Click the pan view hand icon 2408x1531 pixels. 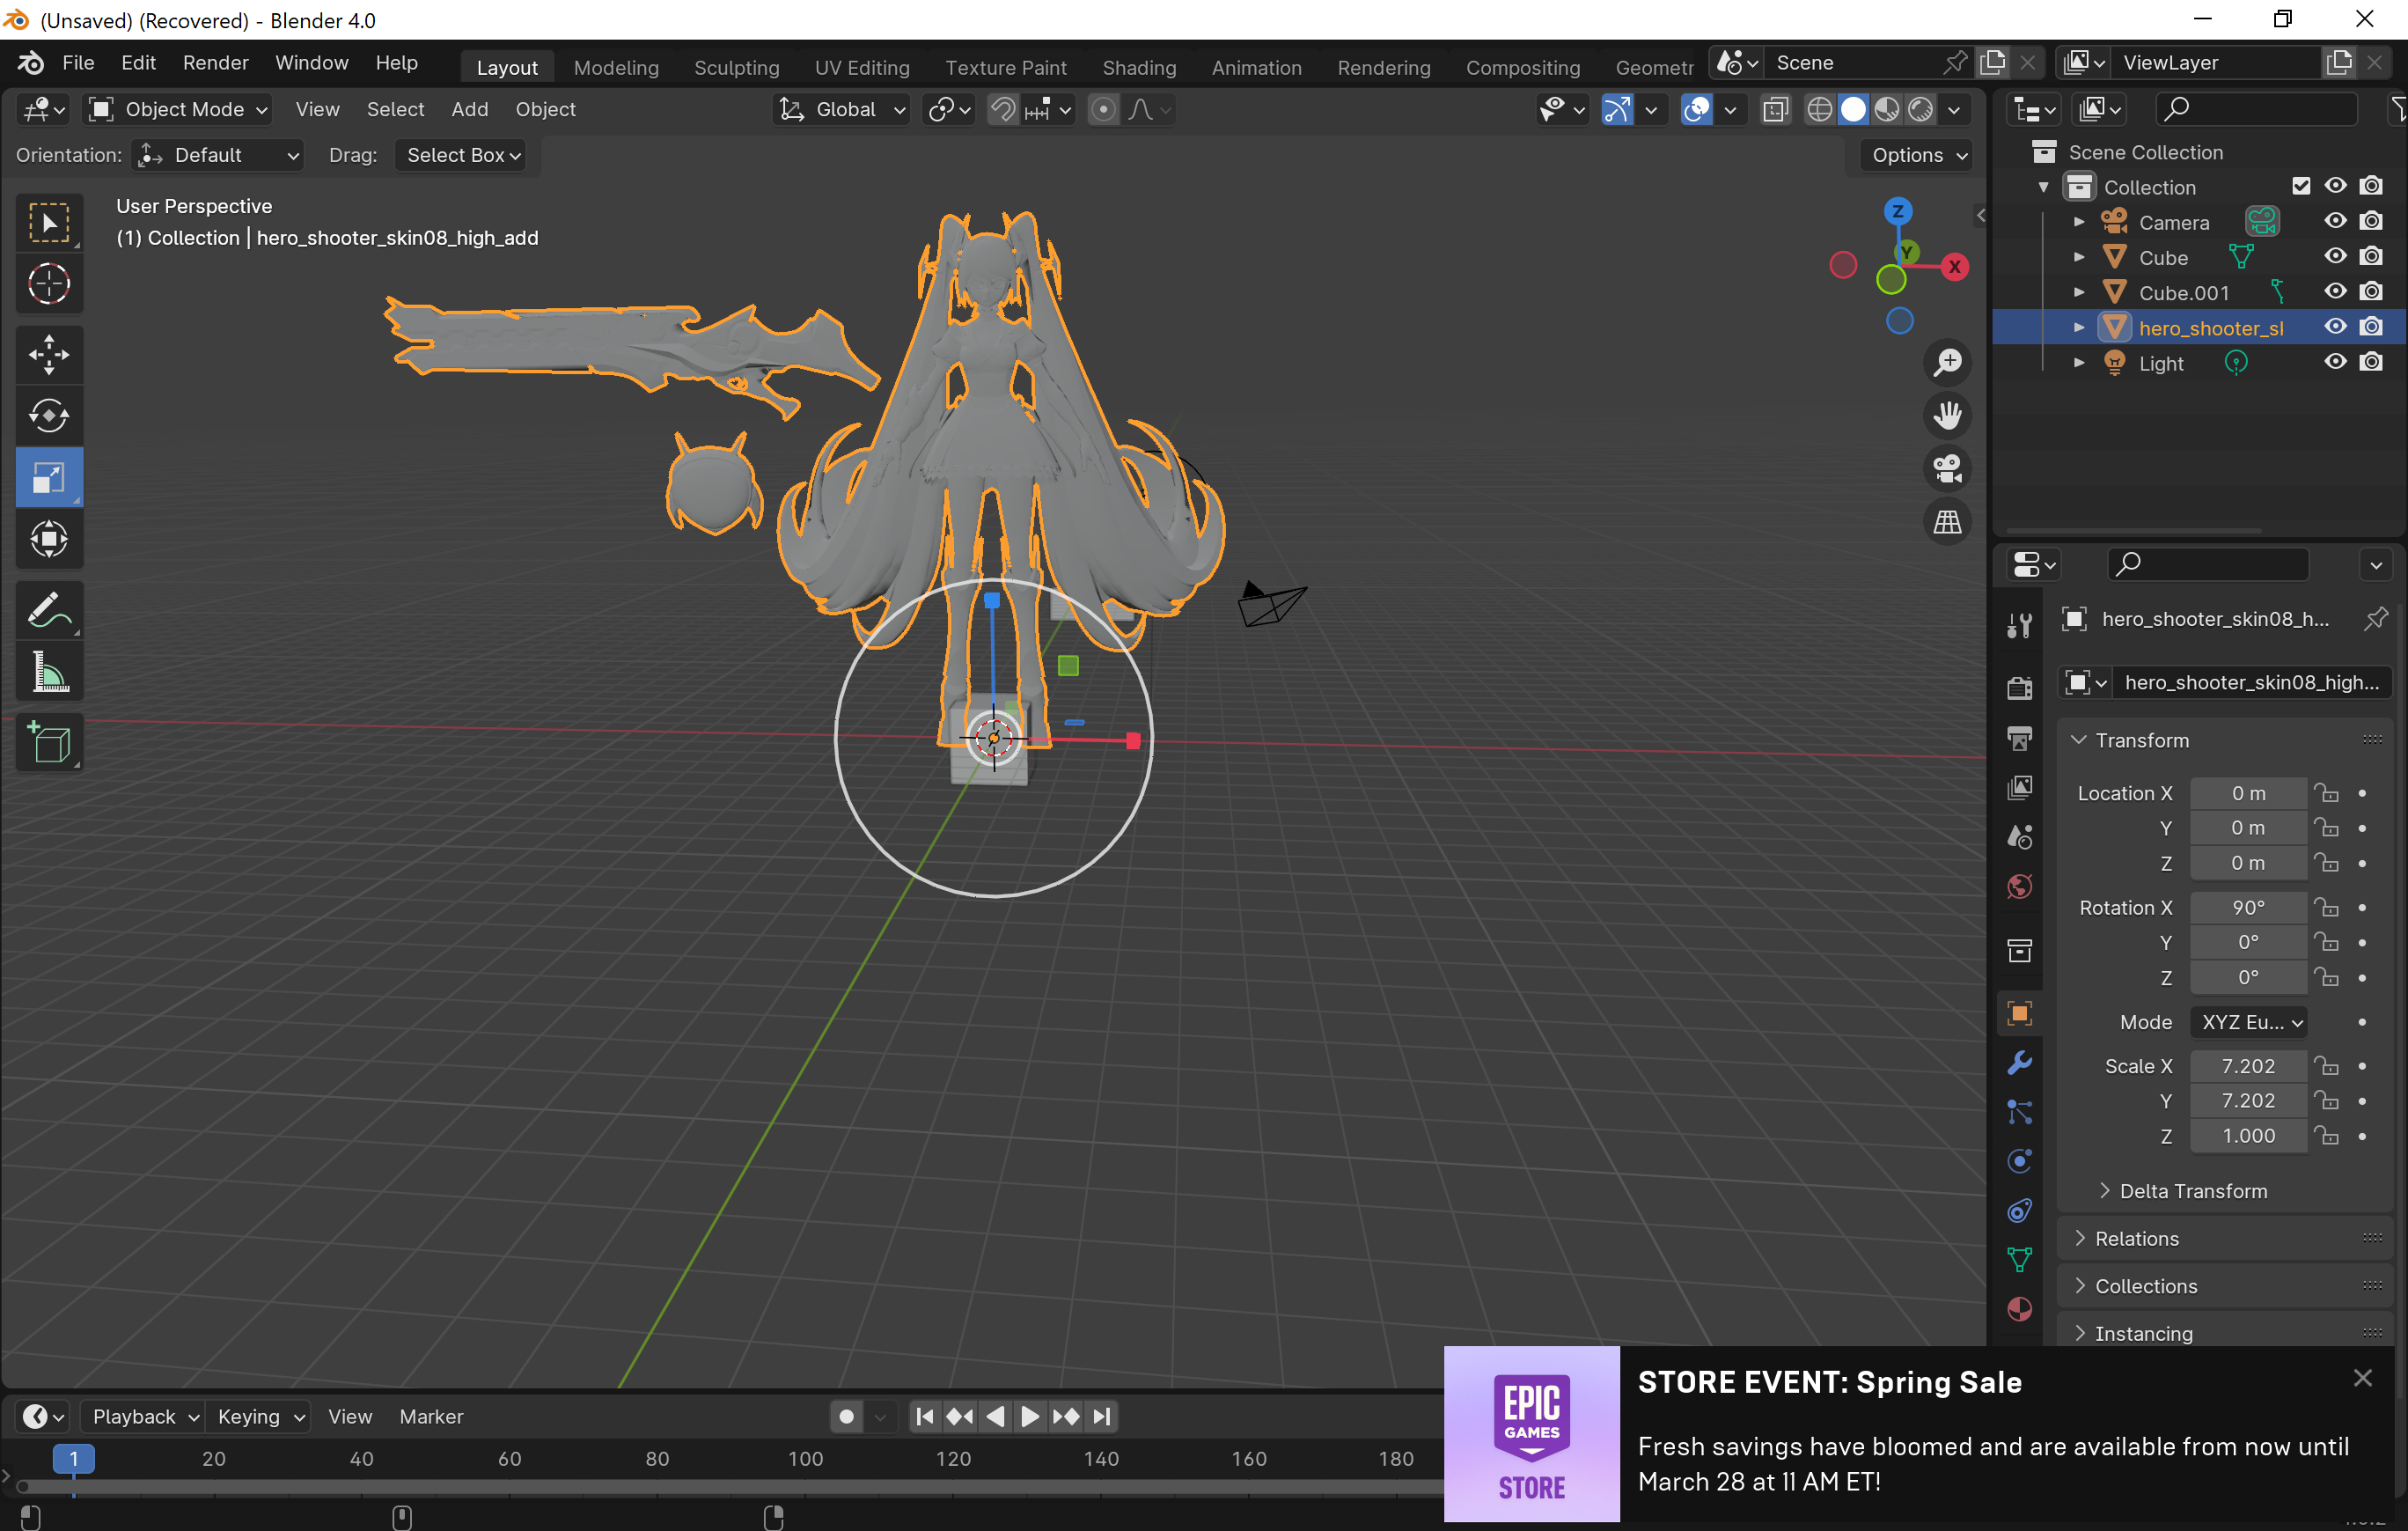[1947, 415]
